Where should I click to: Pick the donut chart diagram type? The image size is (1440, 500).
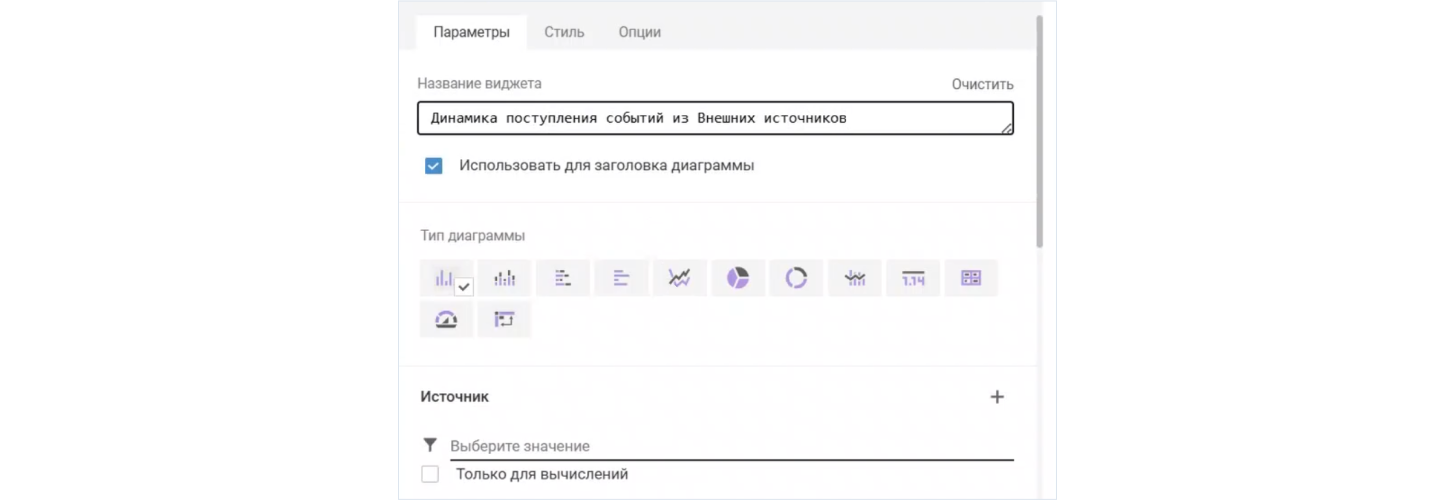pyautogui.click(x=796, y=278)
